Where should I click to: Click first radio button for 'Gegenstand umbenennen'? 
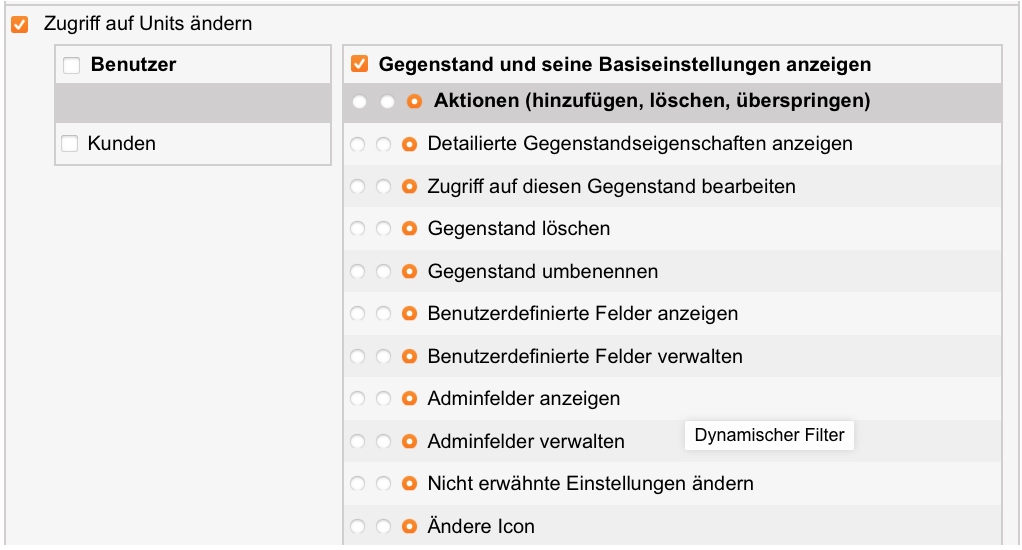(x=358, y=272)
